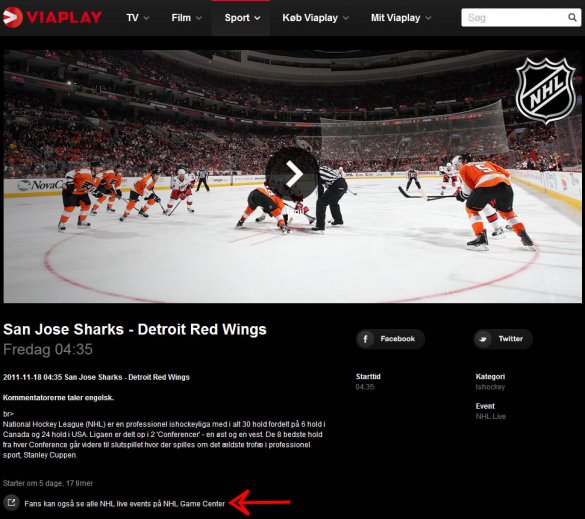Open the Sport dropdown arrow
585x519 pixels.
[x=257, y=18]
